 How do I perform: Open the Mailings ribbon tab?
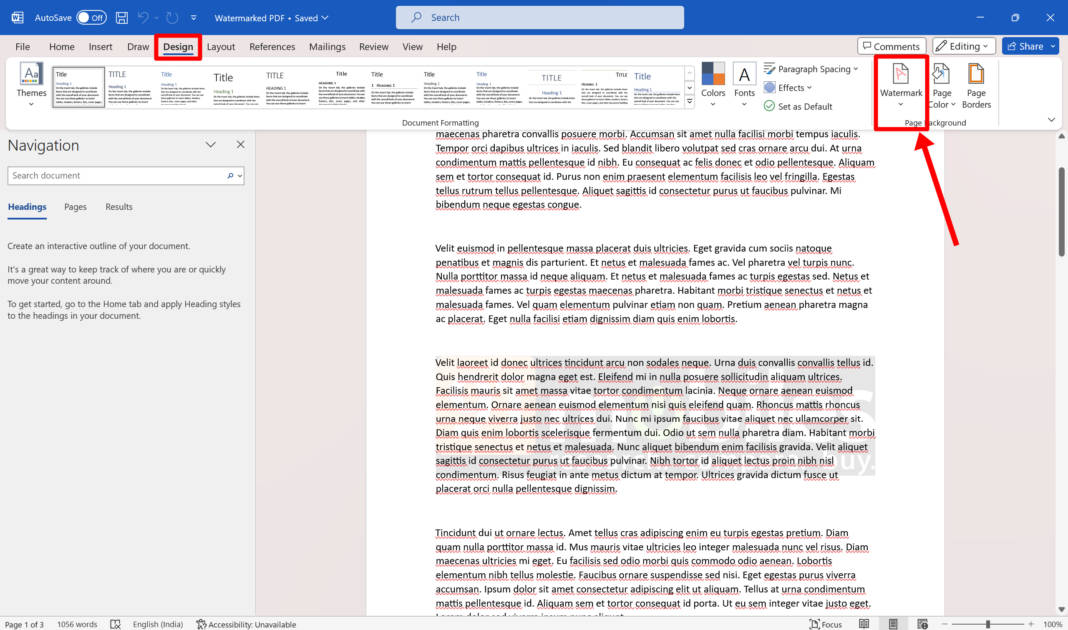tap(326, 46)
